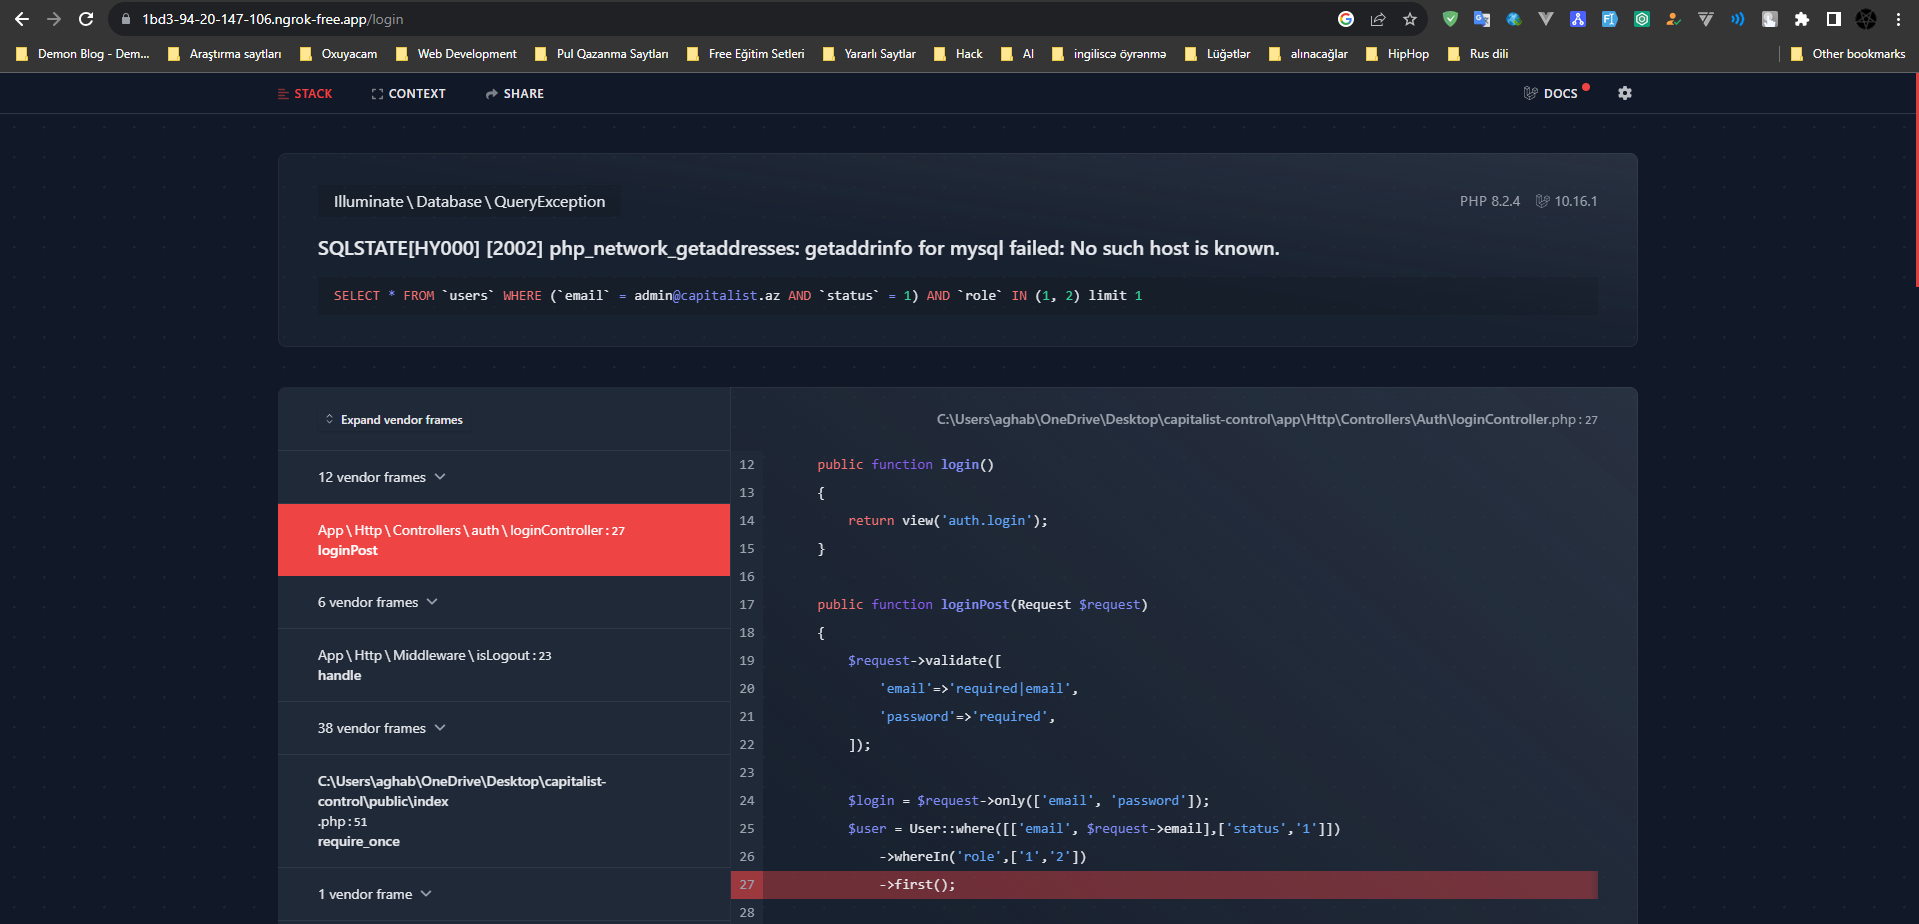The width and height of the screenshot is (1919, 924).
Task: Reload the current page
Action: (x=86, y=19)
